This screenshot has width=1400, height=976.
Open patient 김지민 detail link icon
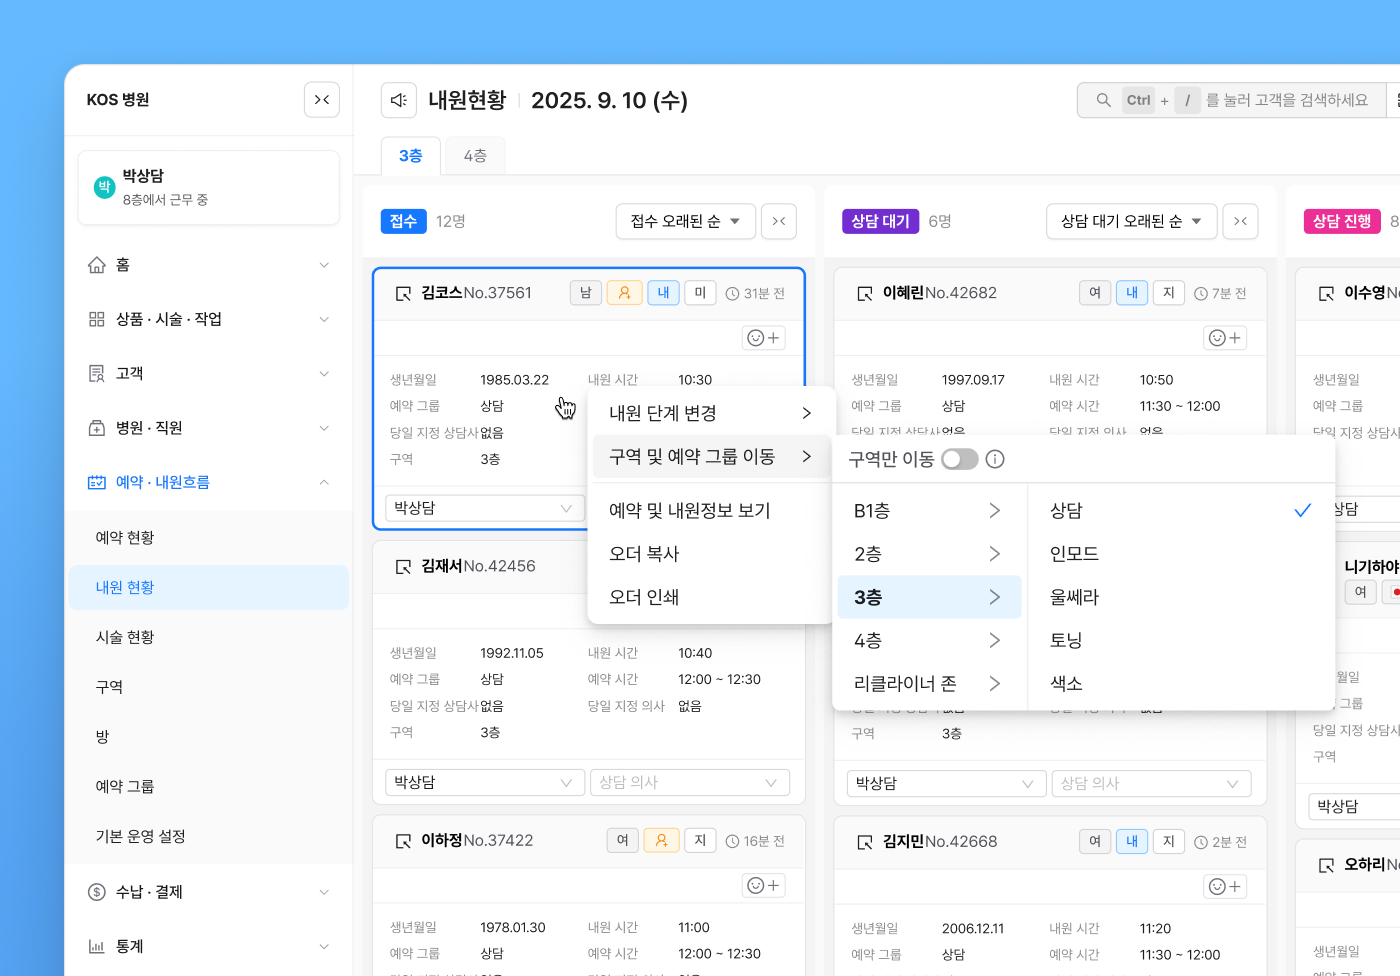tap(865, 842)
